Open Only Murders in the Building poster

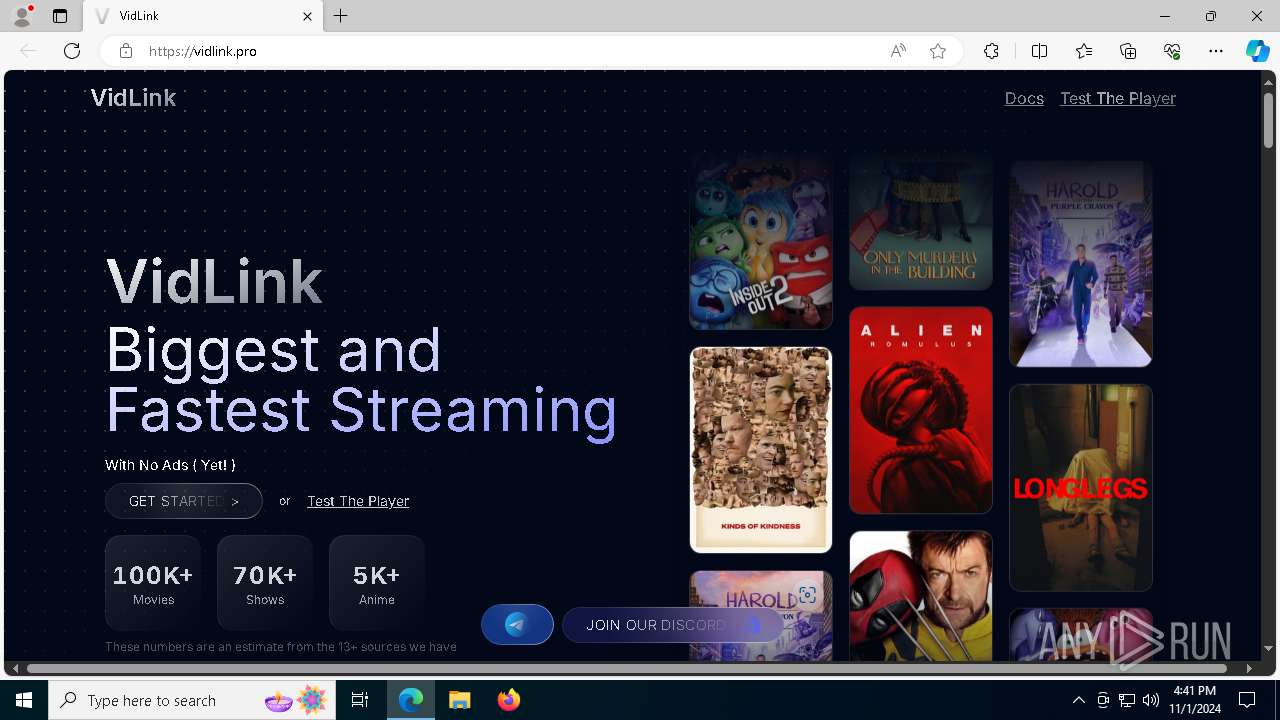tap(921, 221)
